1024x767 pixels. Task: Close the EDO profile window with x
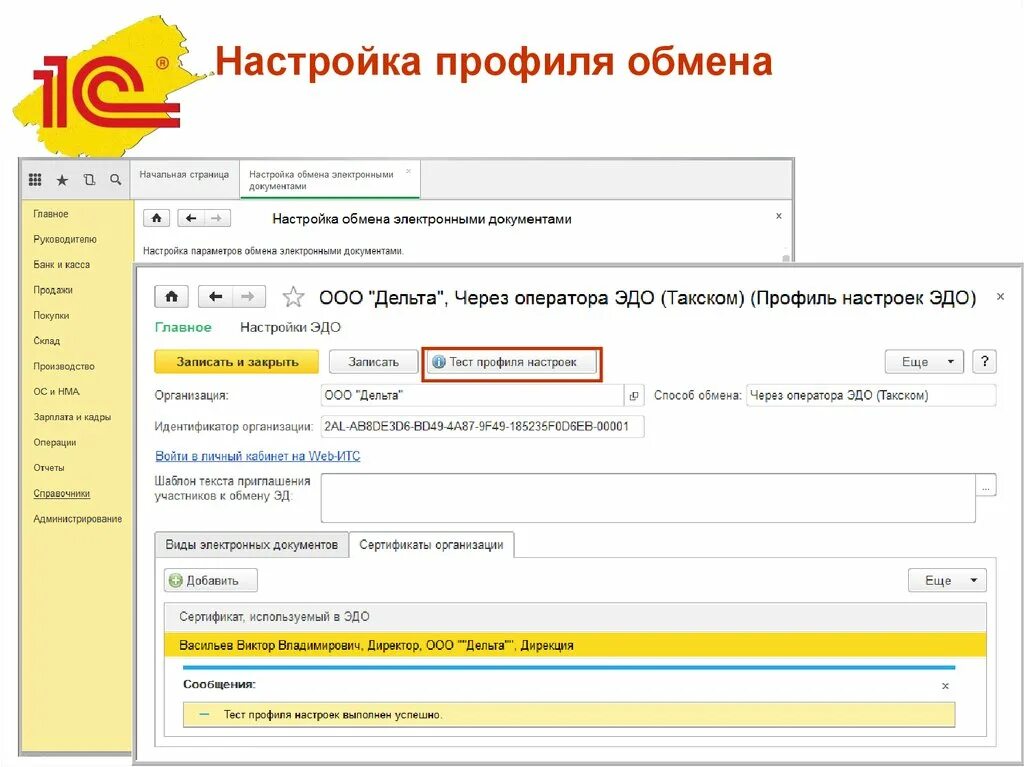[1000, 297]
